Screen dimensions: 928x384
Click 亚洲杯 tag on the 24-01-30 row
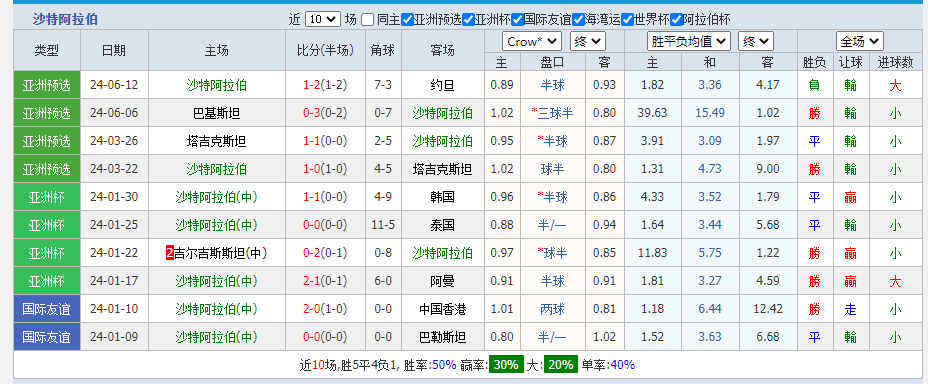47,197
